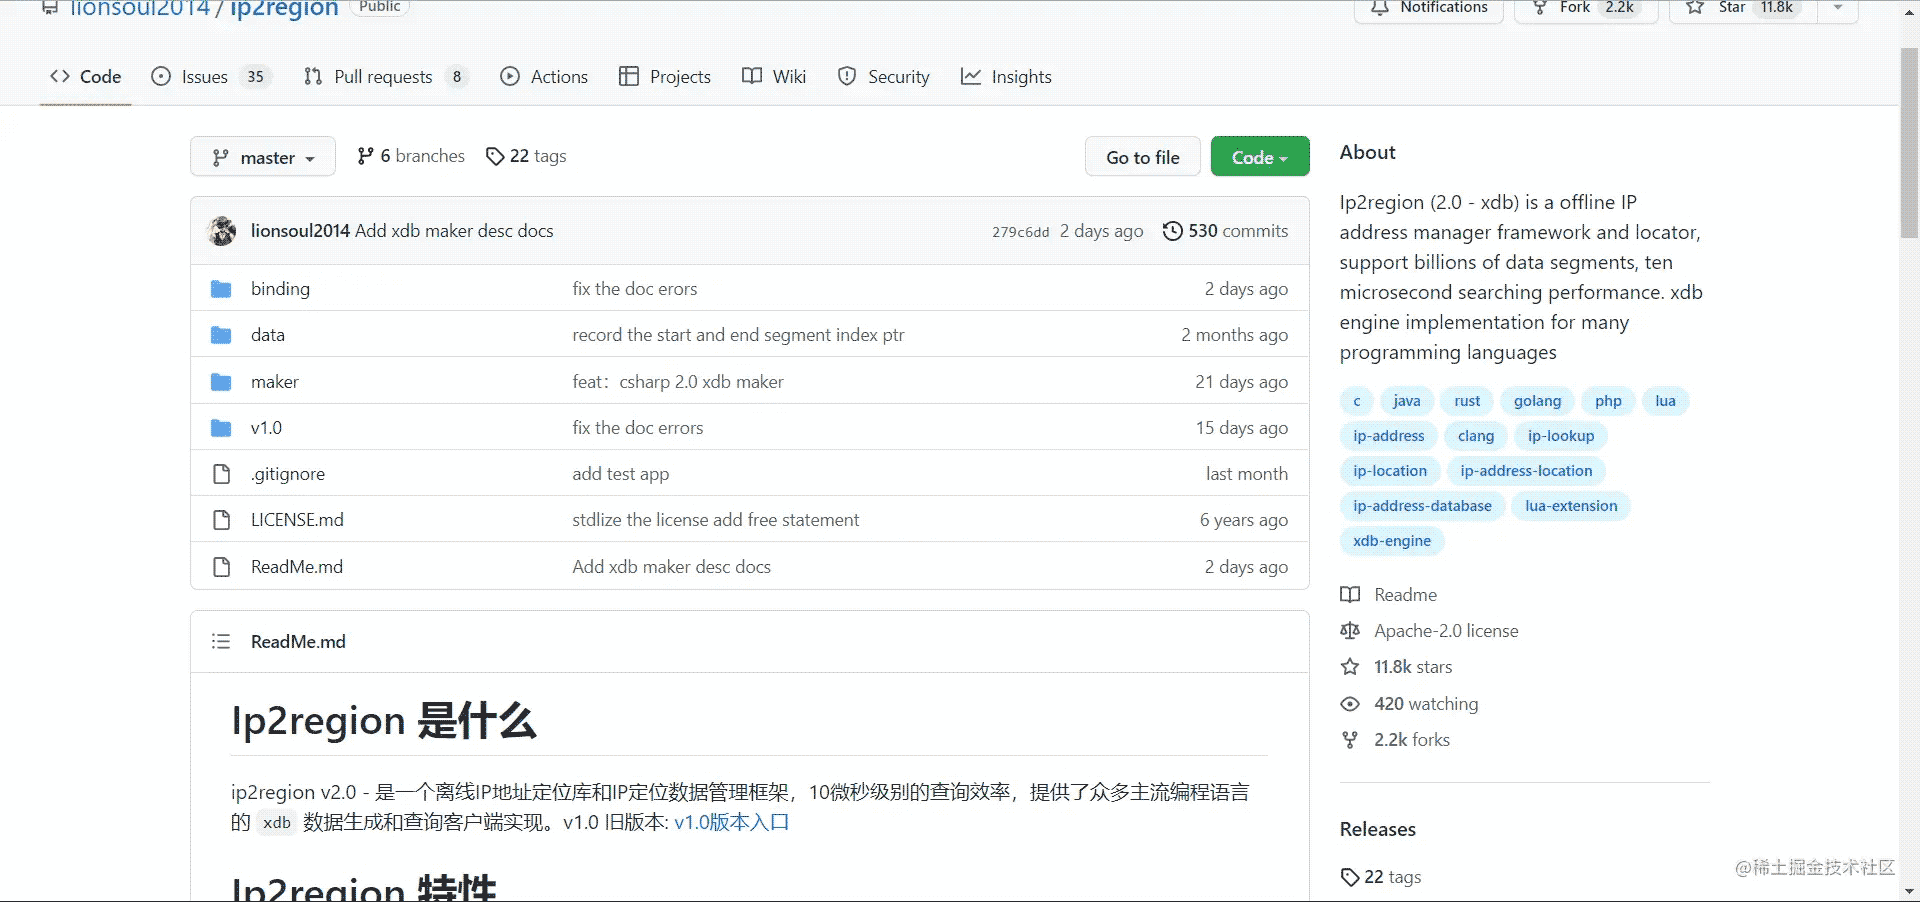This screenshot has width=1920, height=902.
Task: Click the star icon beside 11.8k stars
Action: coord(1350,667)
